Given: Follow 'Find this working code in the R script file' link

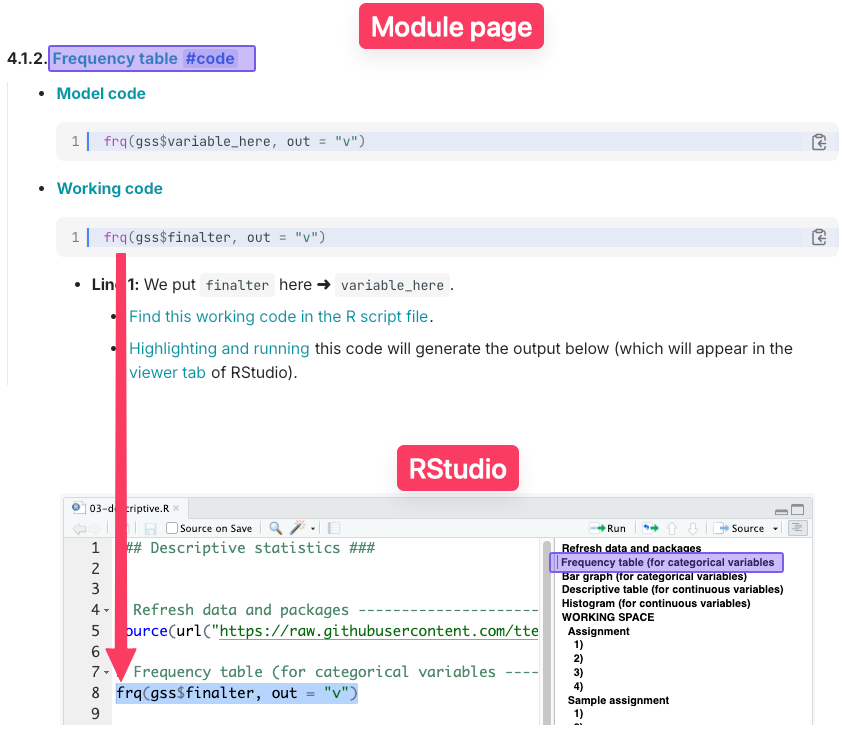Looking at the screenshot, I should [x=278, y=316].
